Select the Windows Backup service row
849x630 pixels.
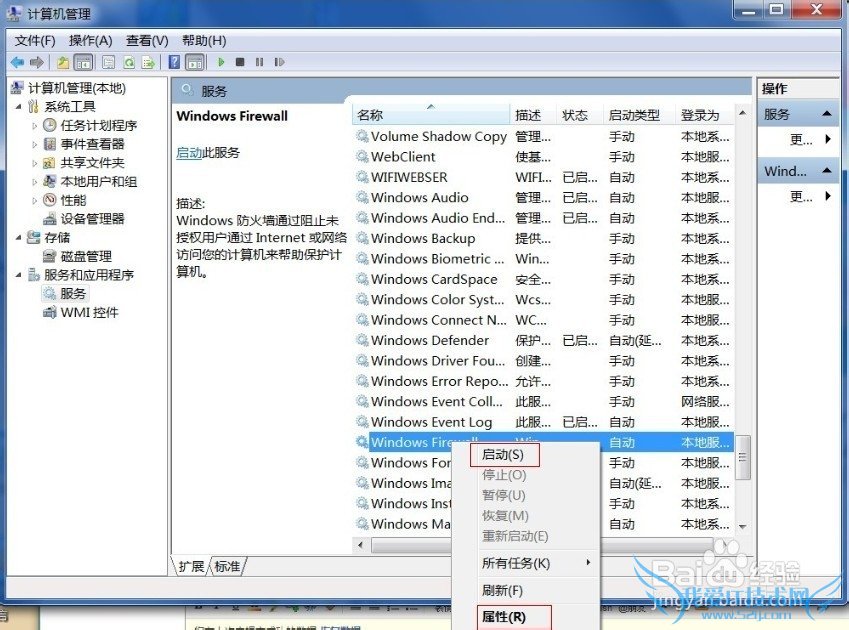[x=543, y=239]
